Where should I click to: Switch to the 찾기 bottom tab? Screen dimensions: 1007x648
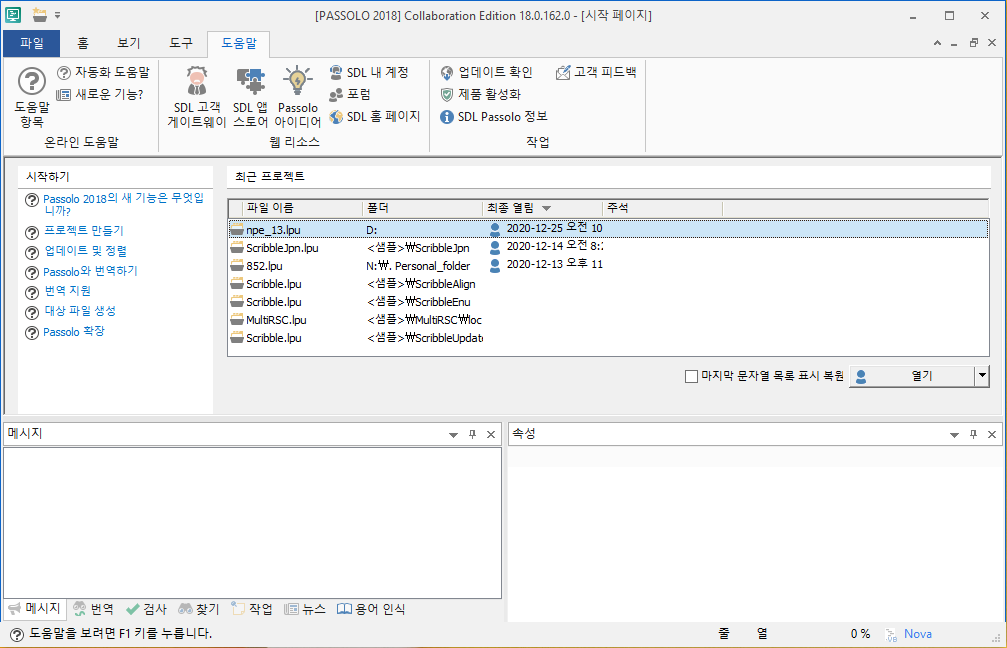(x=199, y=609)
